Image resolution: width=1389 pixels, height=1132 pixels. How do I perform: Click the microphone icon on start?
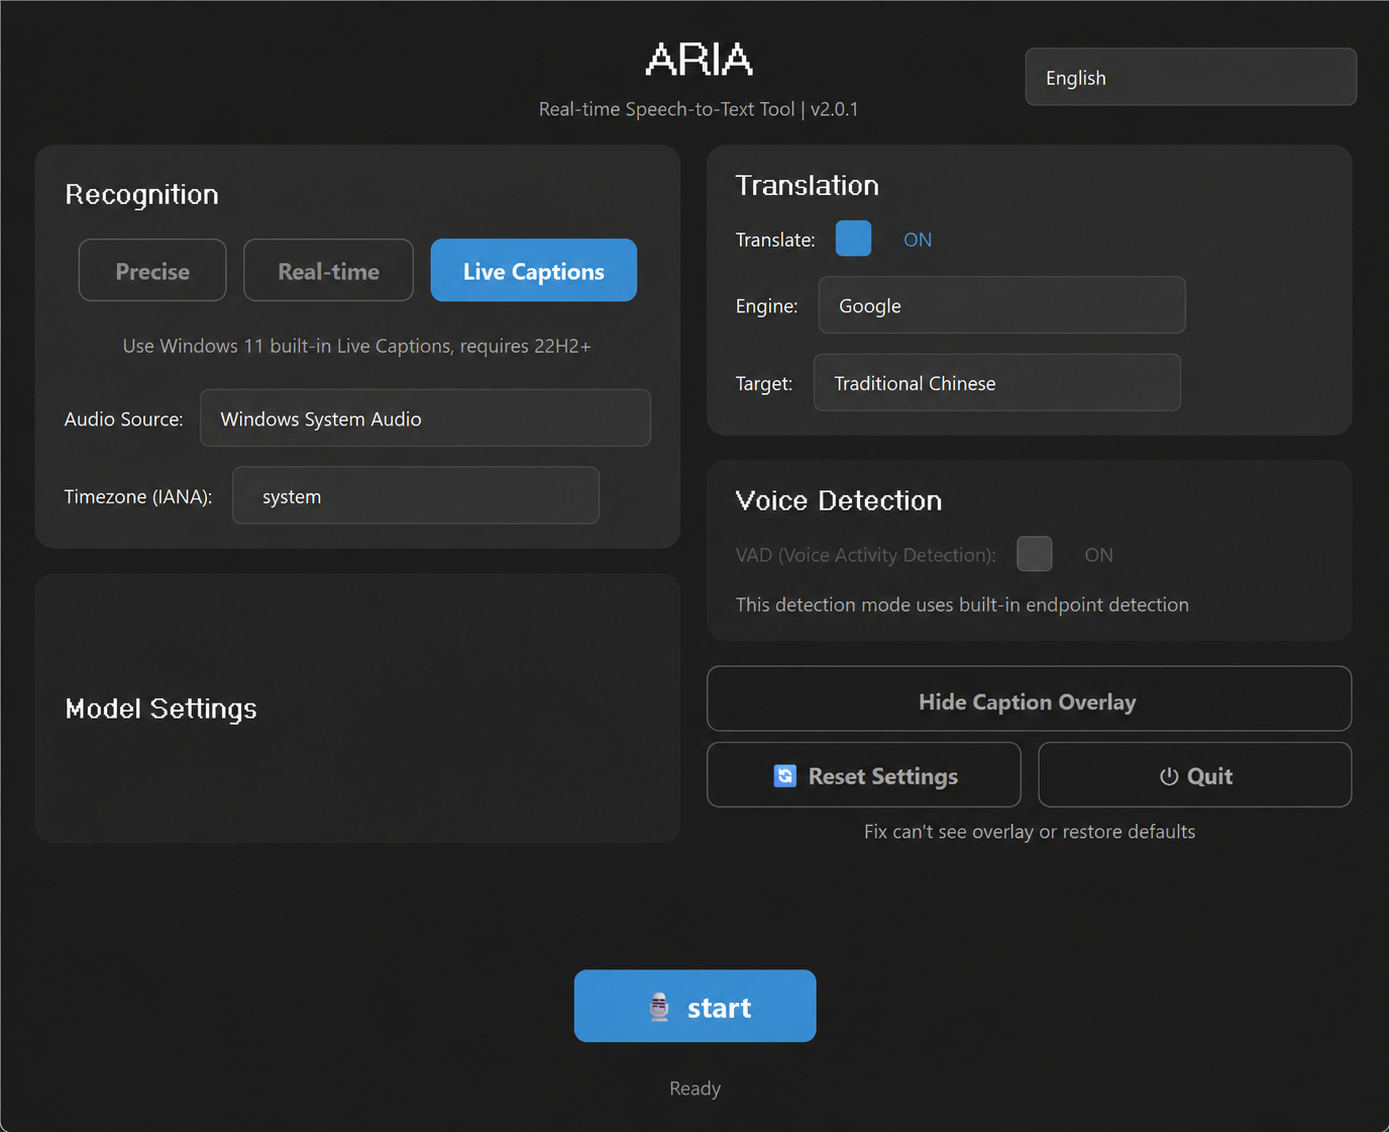coord(659,1007)
